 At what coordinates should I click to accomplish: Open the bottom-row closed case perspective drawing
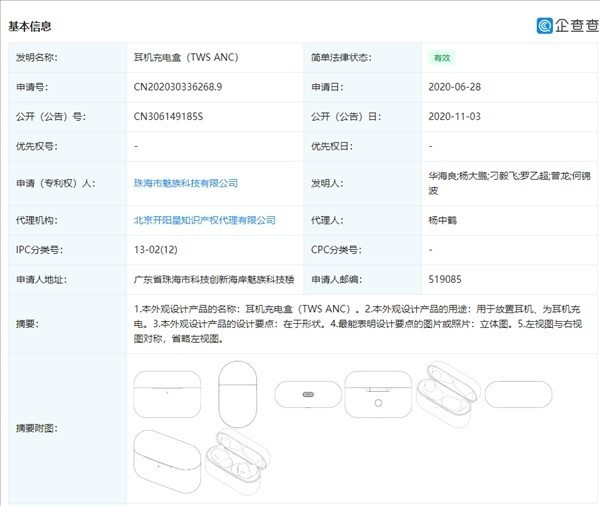tap(167, 462)
